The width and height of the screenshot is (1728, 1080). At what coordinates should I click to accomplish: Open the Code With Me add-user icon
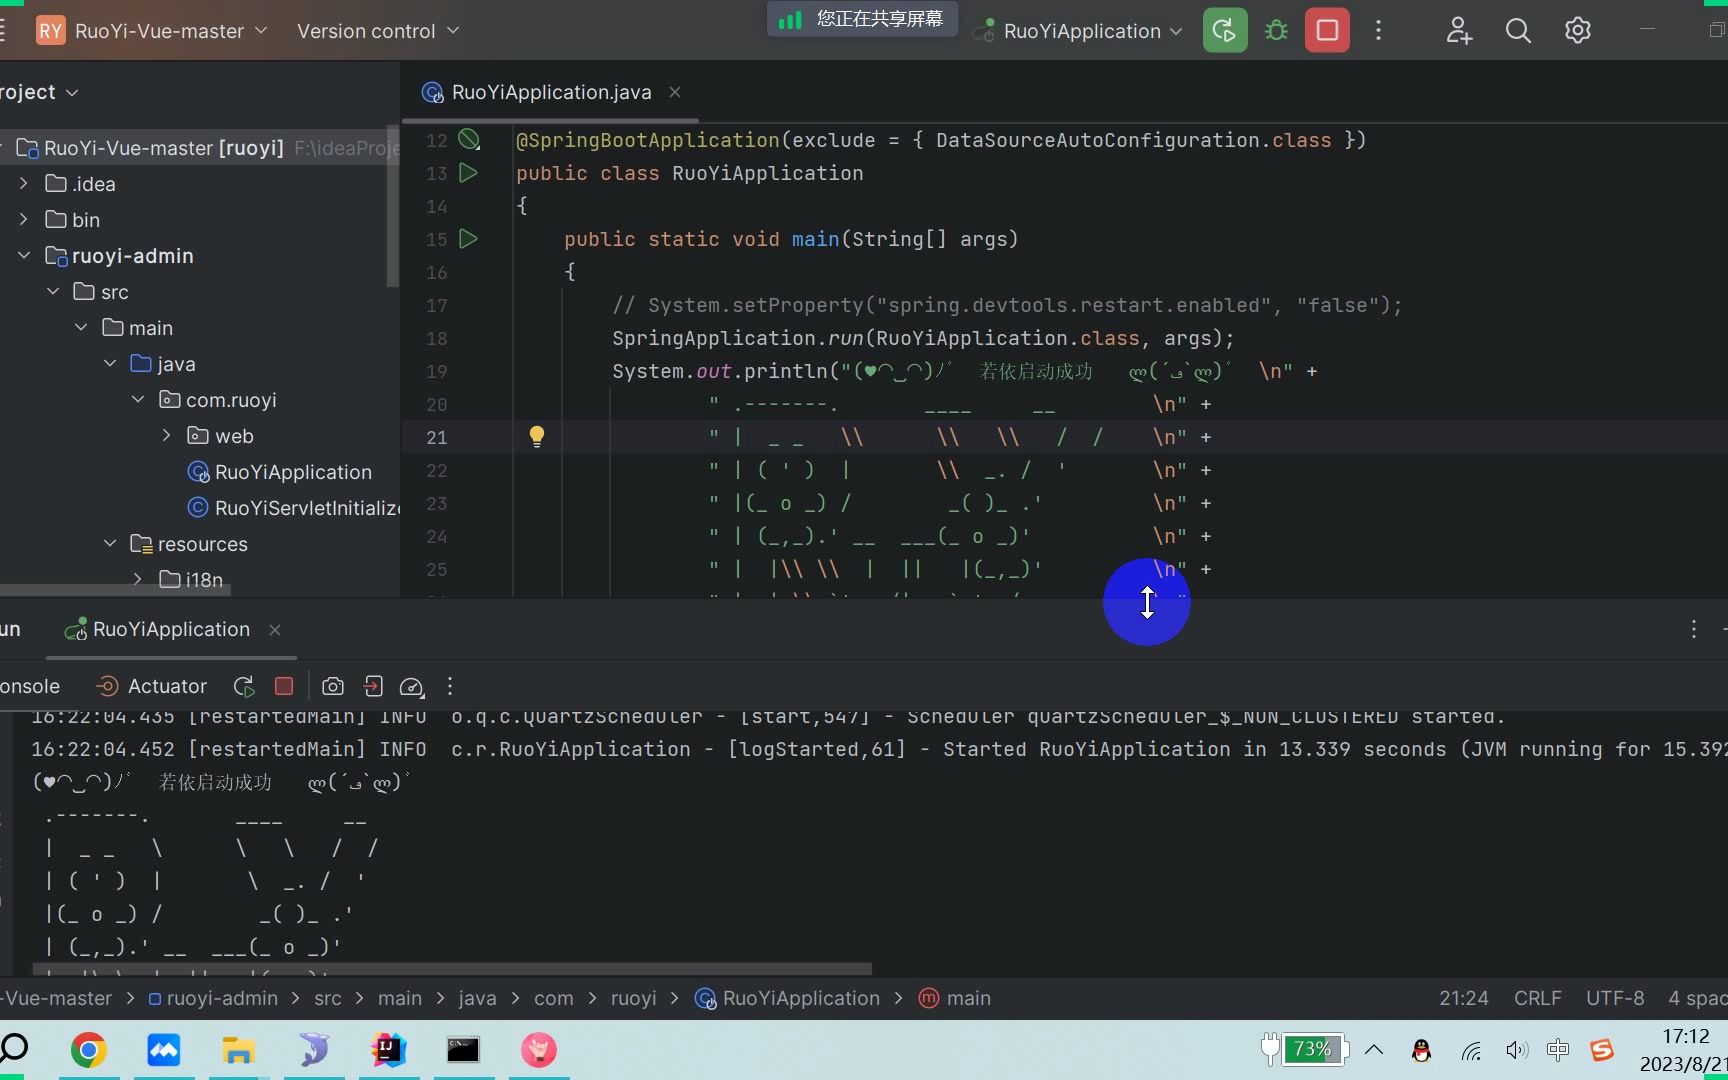pos(1459,30)
